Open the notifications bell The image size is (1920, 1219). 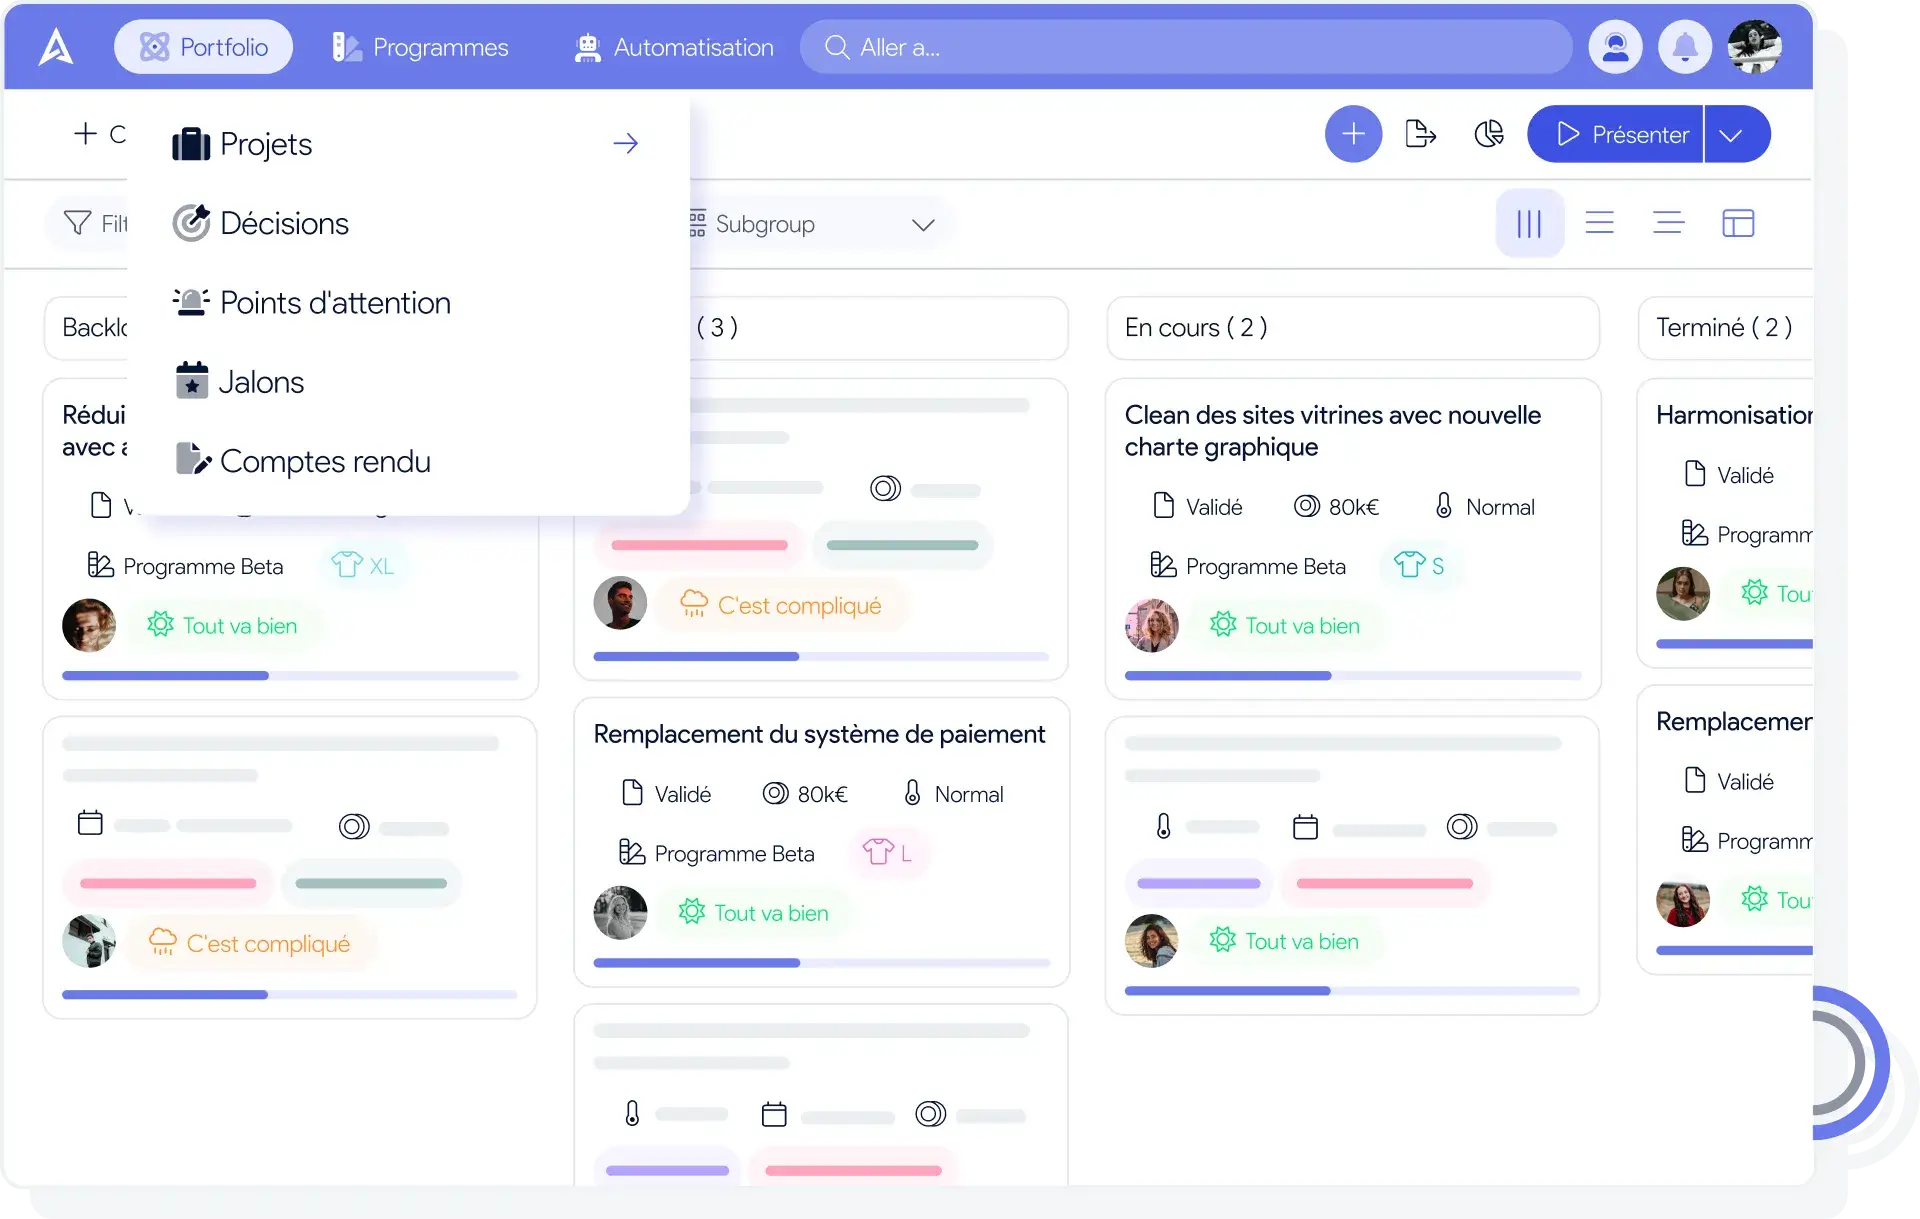(x=1685, y=47)
